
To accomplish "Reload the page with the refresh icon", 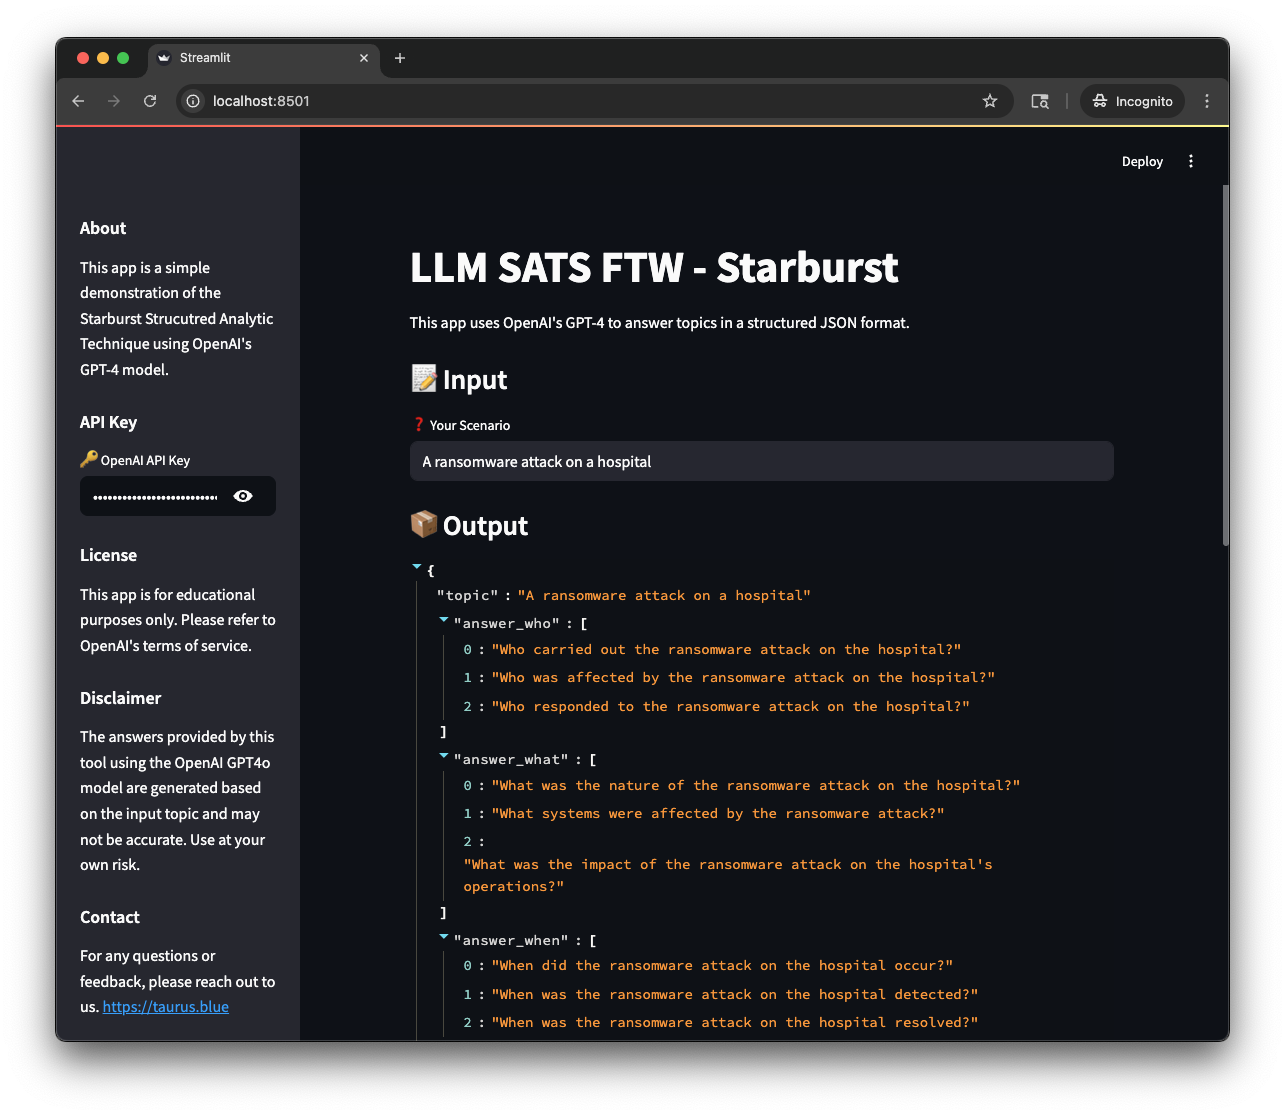I will pos(150,101).
